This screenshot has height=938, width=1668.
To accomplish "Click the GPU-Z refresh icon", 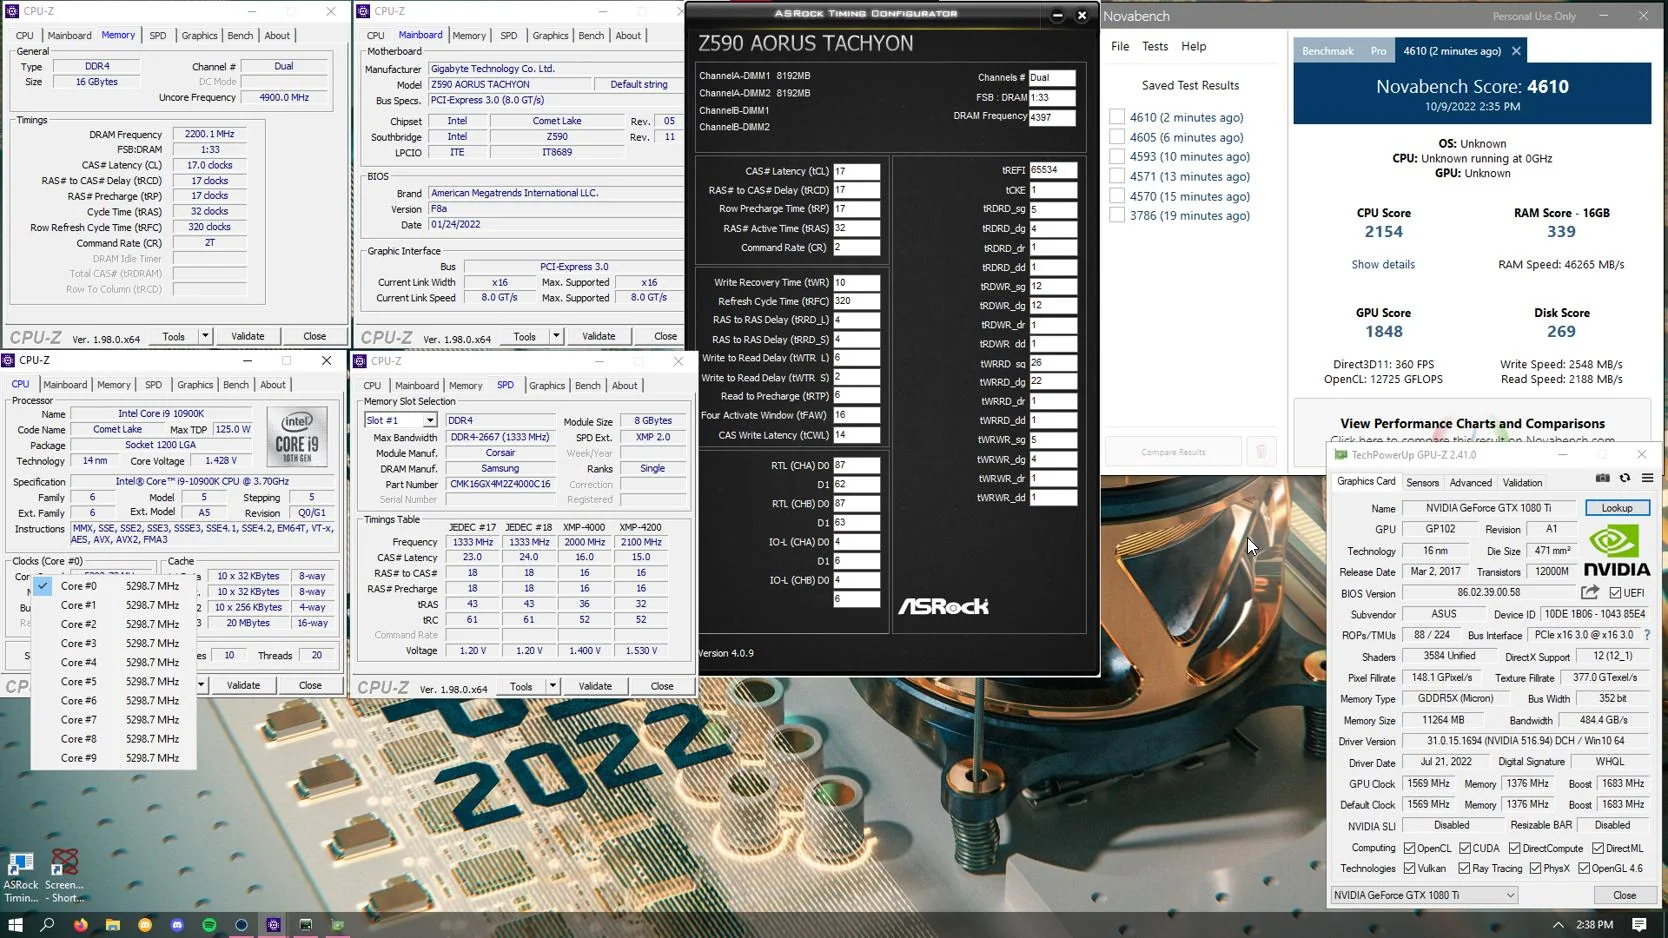I will (x=1625, y=479).
